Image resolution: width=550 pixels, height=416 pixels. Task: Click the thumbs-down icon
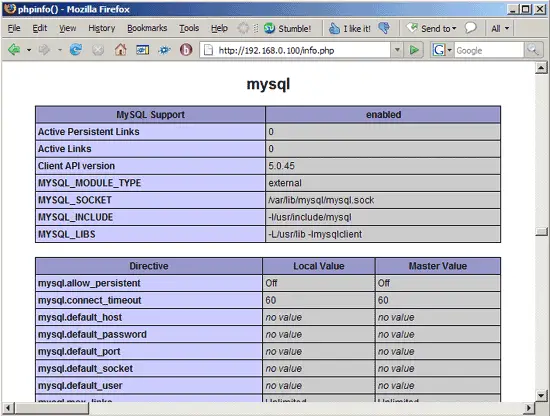click(x=384, y=28)
